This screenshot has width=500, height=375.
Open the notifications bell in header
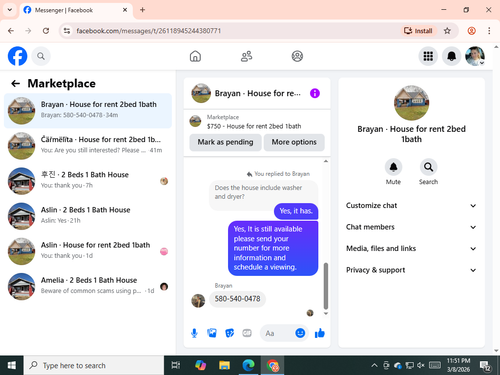(x=451, y=56)
